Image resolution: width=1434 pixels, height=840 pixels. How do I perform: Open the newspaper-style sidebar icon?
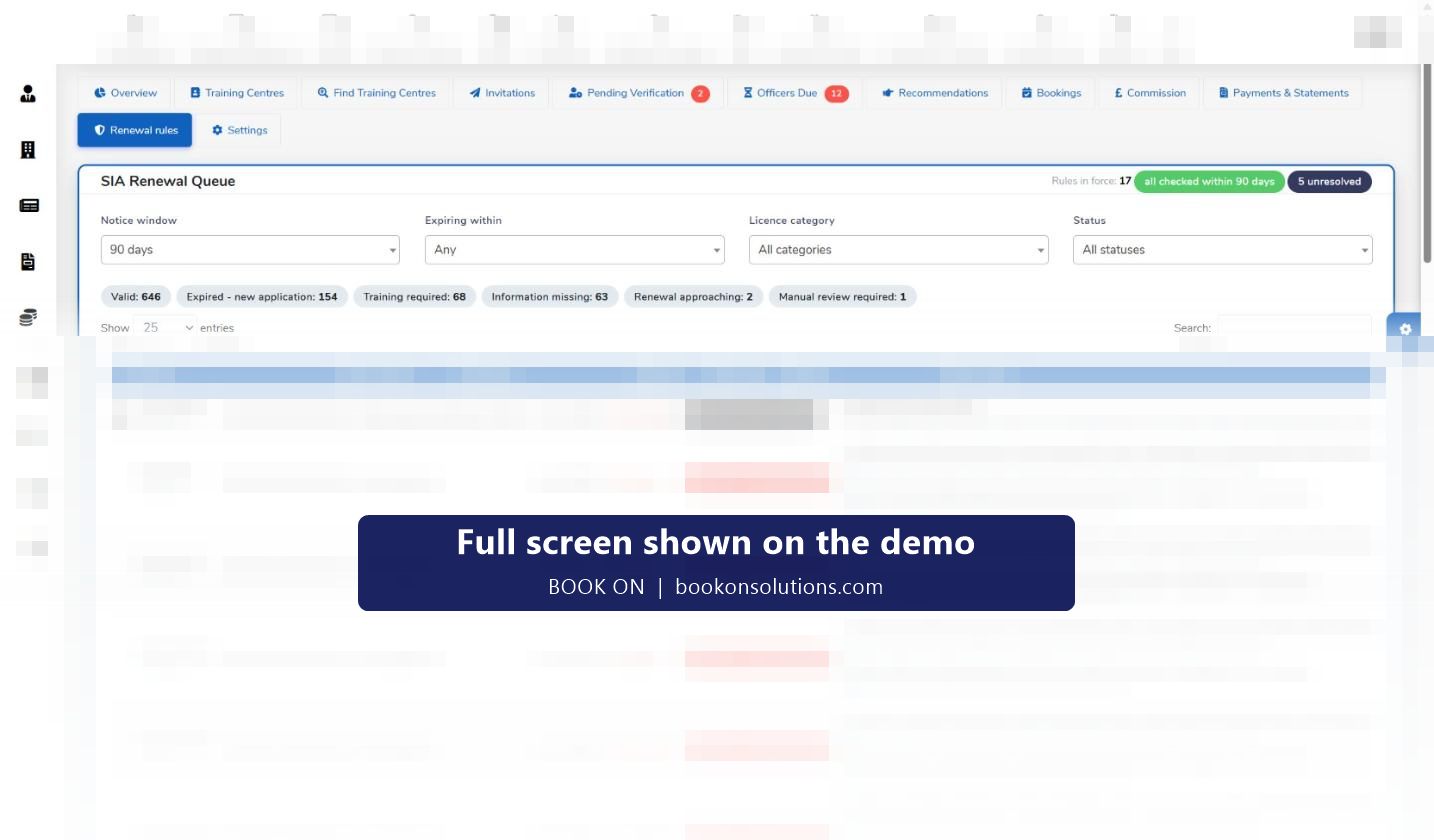pos(29,205)
